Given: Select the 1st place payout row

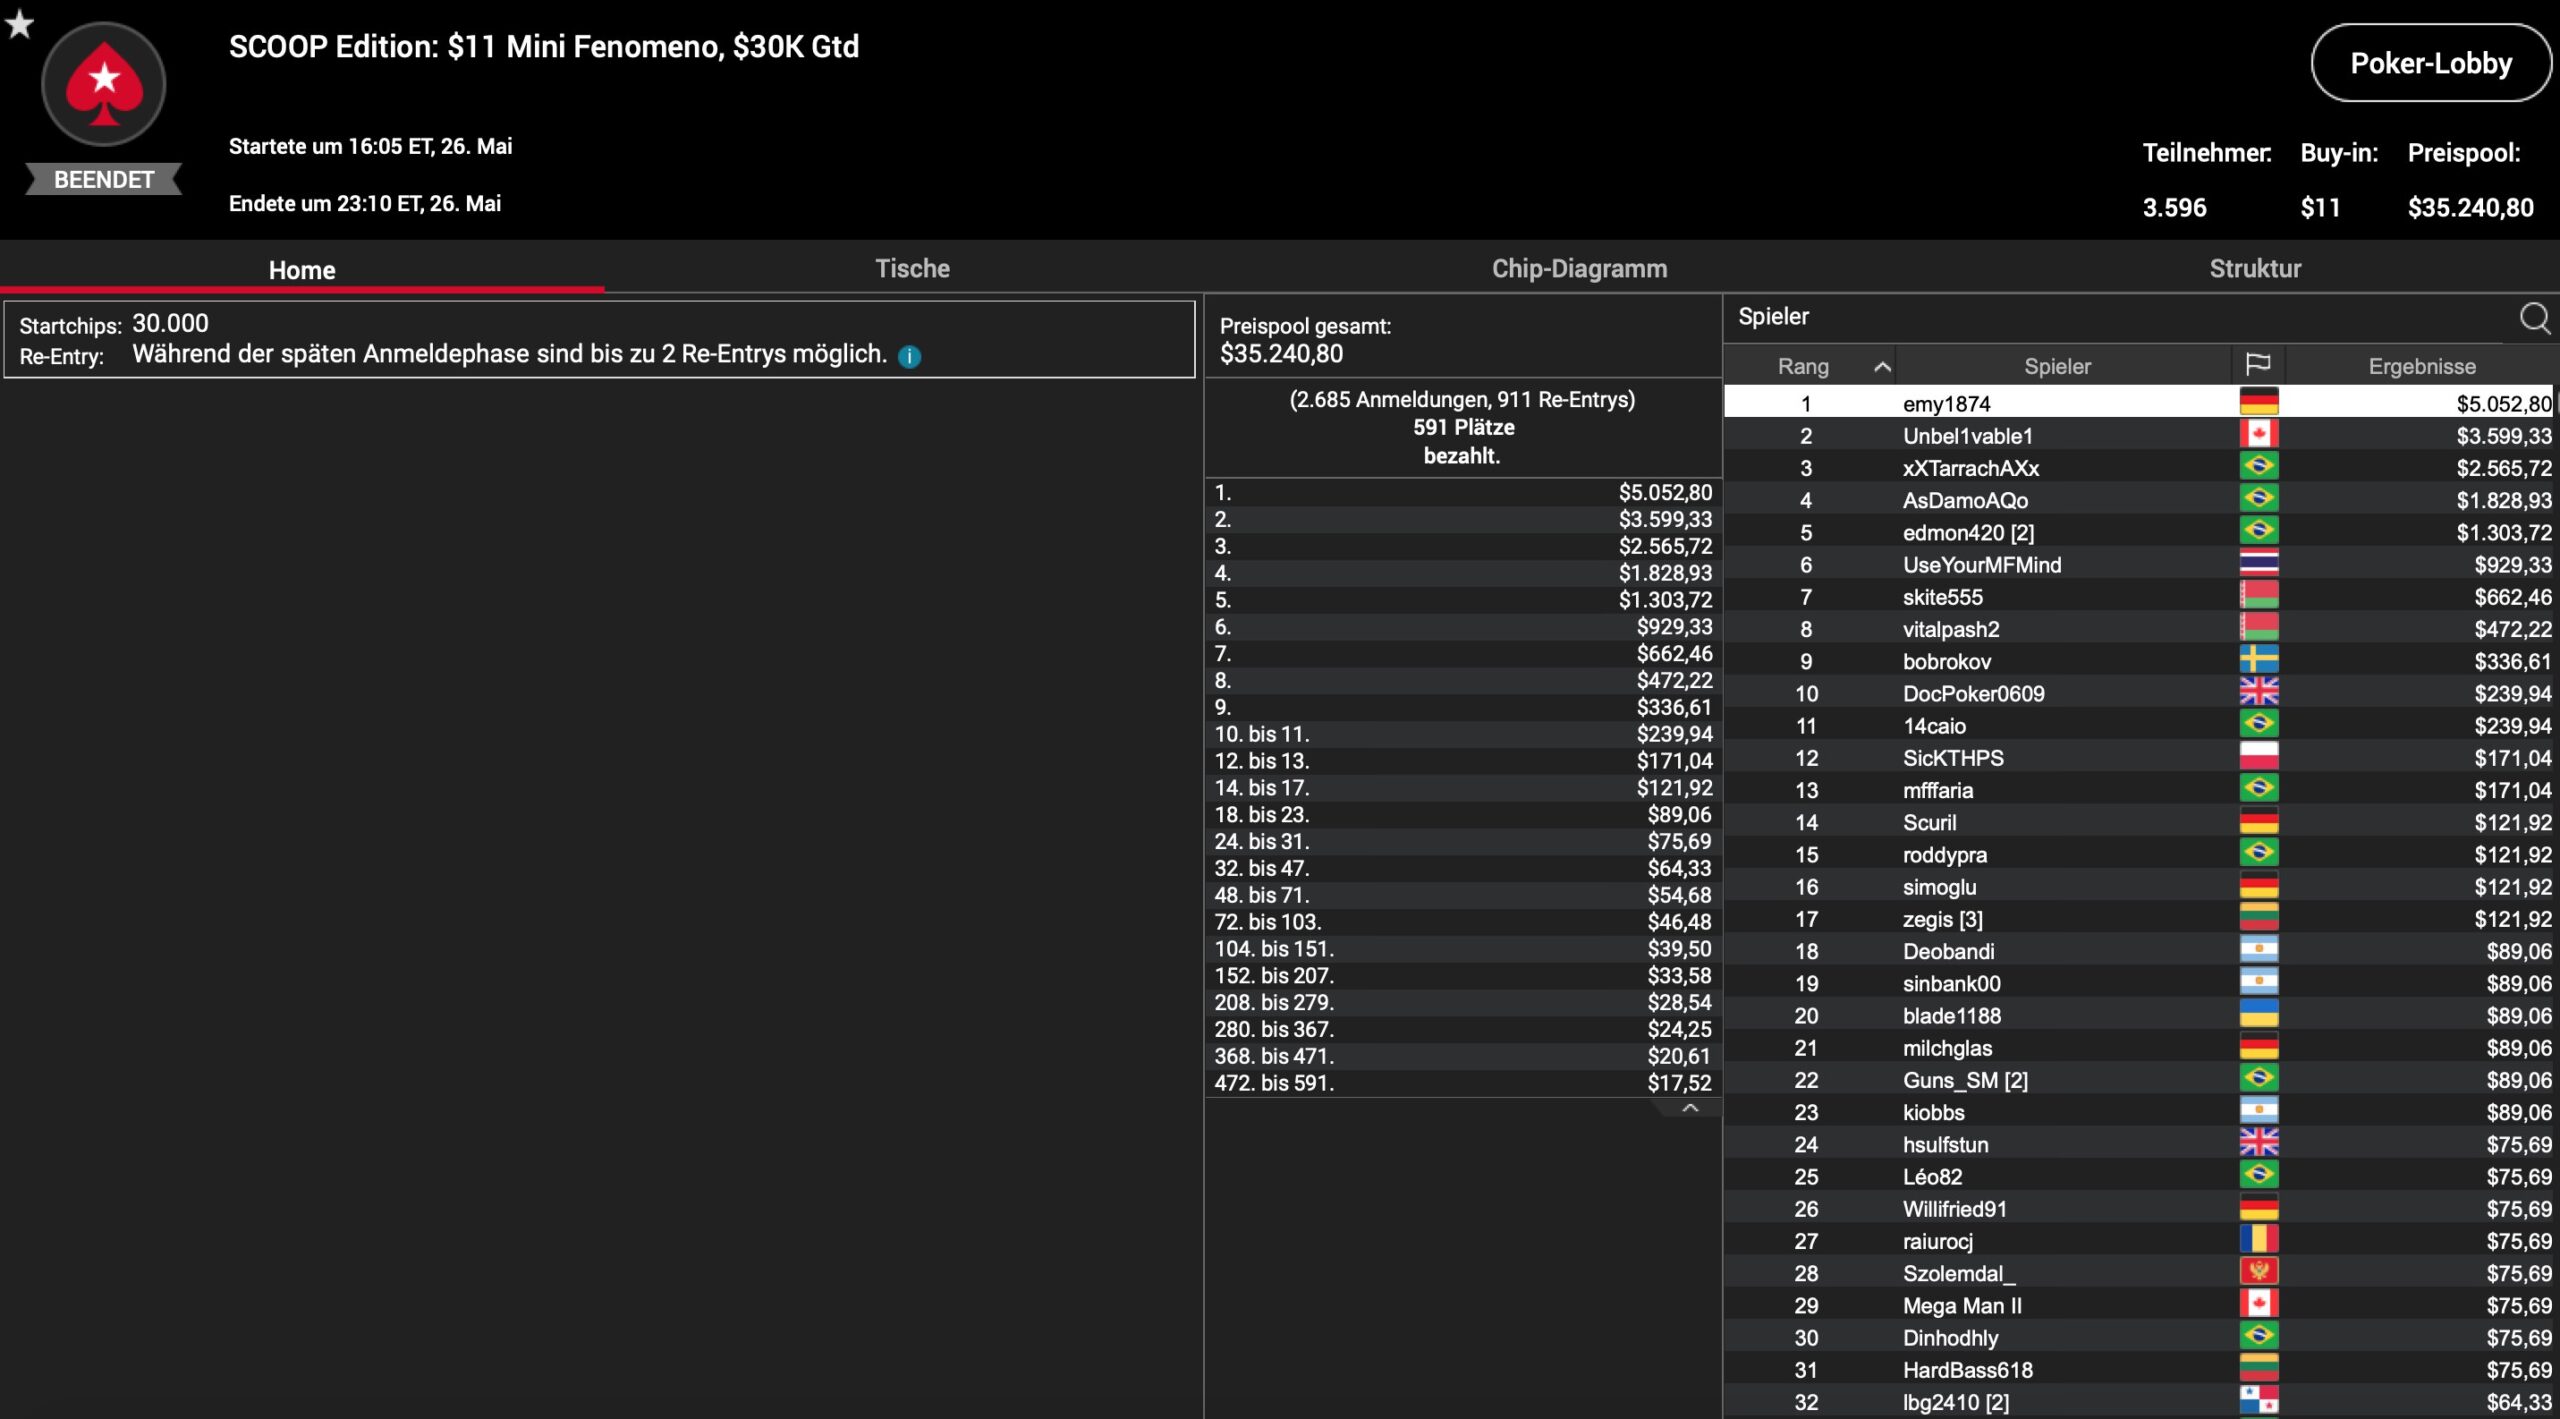Looking at the screenshot, I should click(x=1462, y=492).
